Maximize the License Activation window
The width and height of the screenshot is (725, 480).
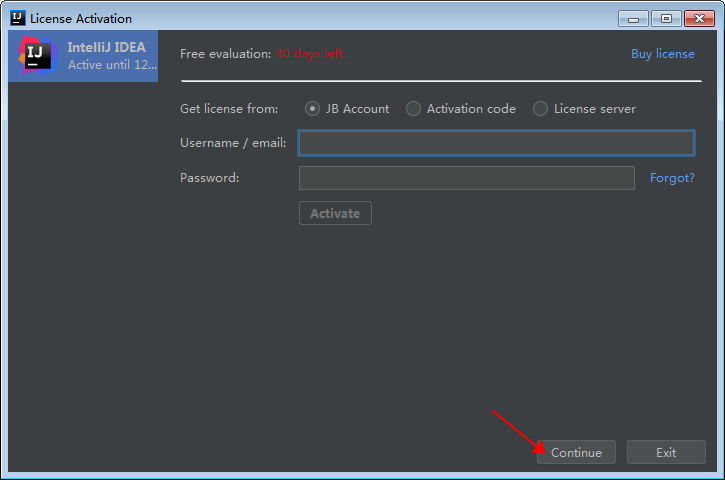click(665, 18)
